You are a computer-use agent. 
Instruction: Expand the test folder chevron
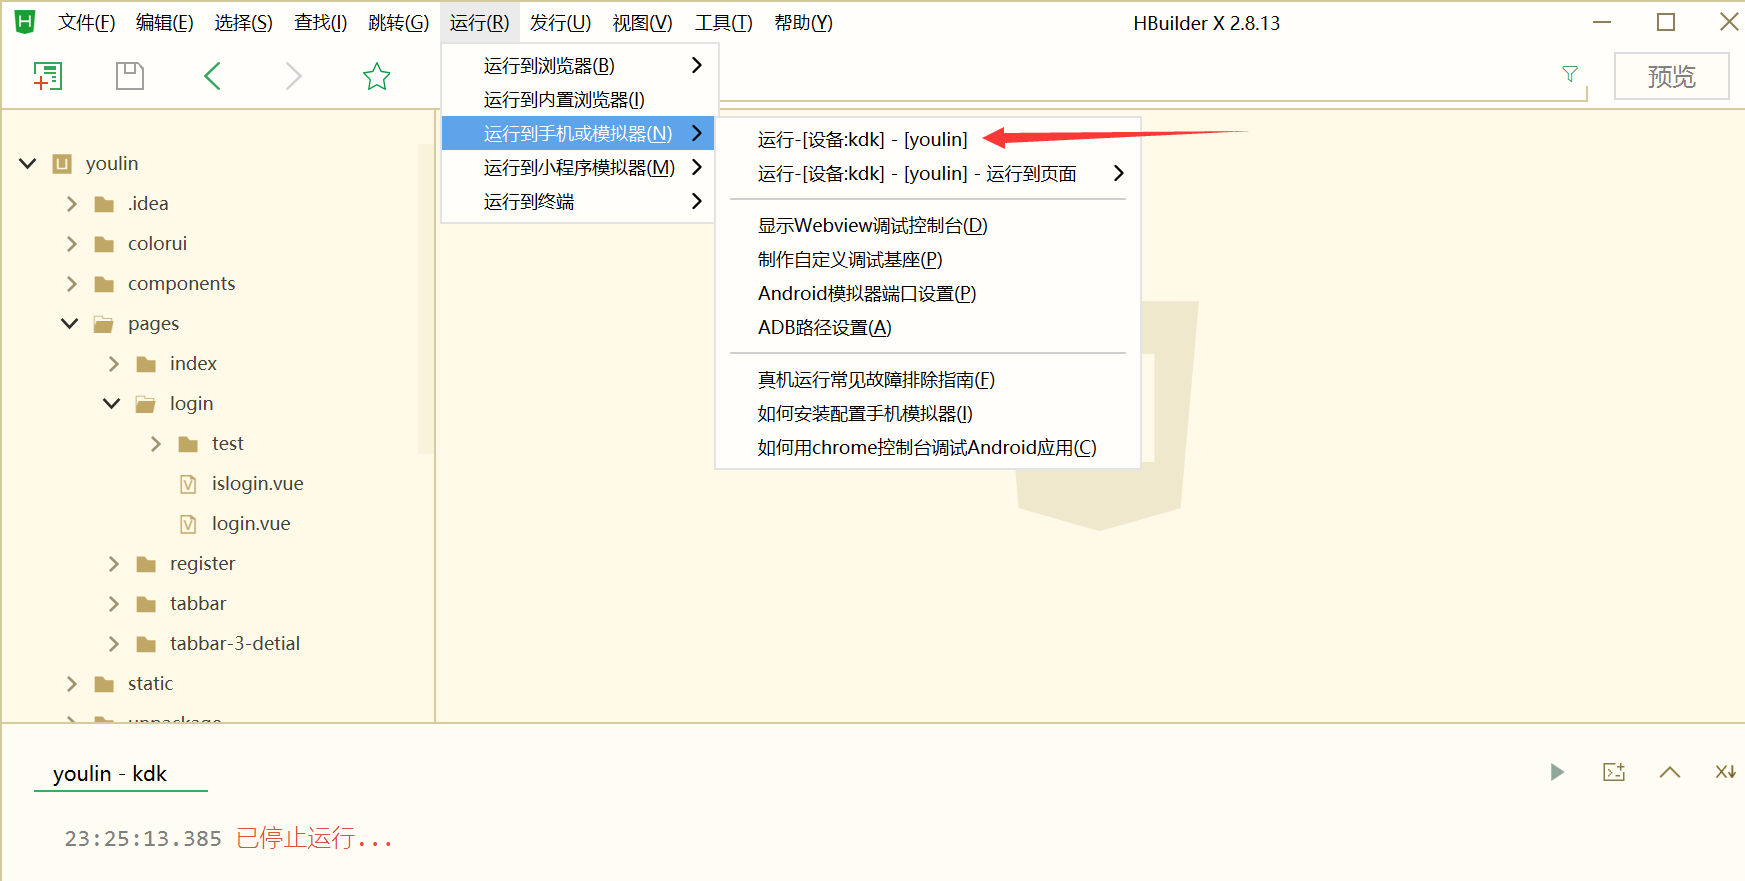click(x=155, y=444)
